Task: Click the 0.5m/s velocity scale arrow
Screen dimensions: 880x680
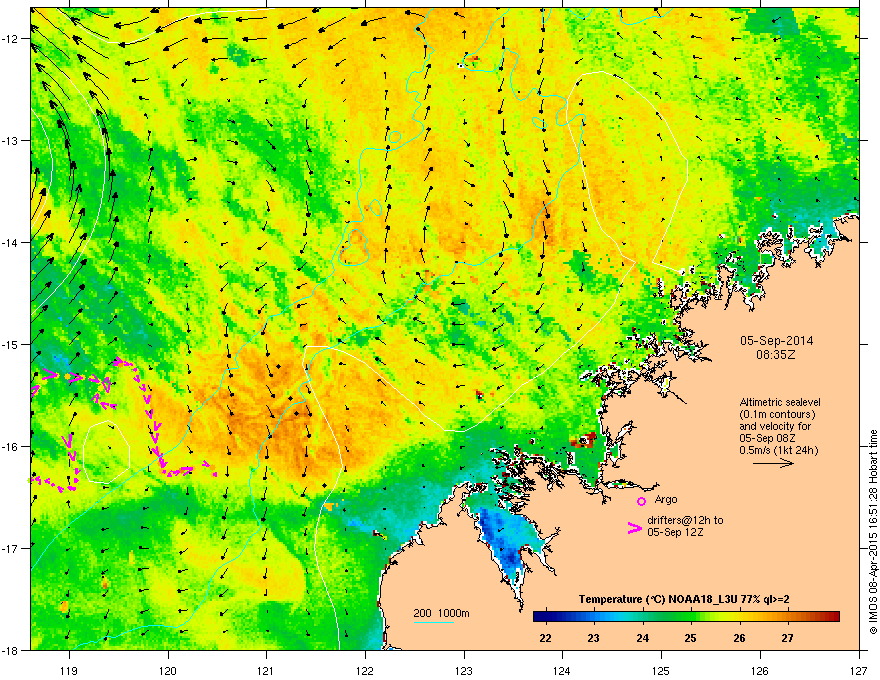Action: tap(773, 463)
